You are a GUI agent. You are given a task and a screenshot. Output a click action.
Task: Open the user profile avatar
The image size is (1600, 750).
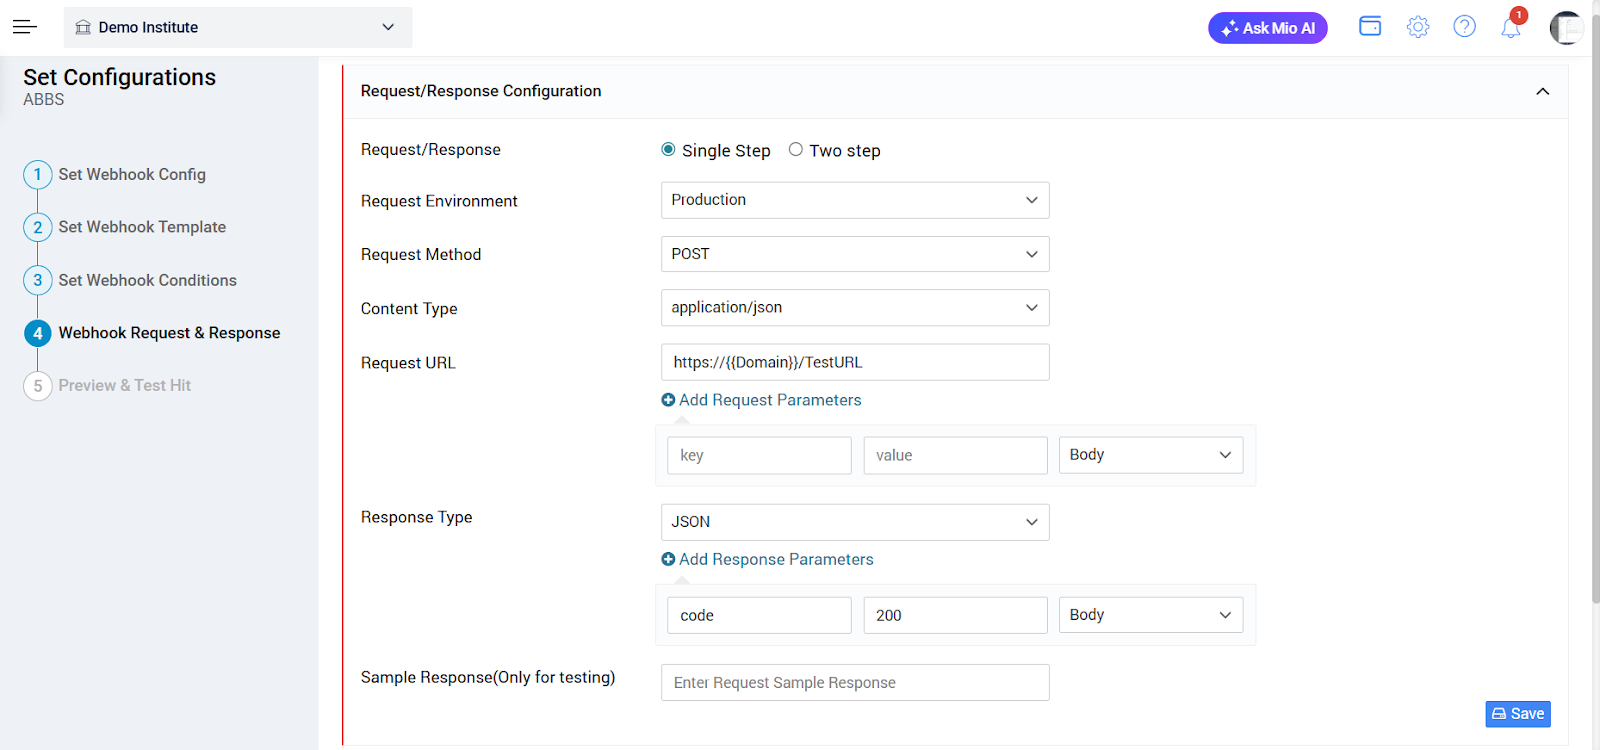coord(1565,28)
